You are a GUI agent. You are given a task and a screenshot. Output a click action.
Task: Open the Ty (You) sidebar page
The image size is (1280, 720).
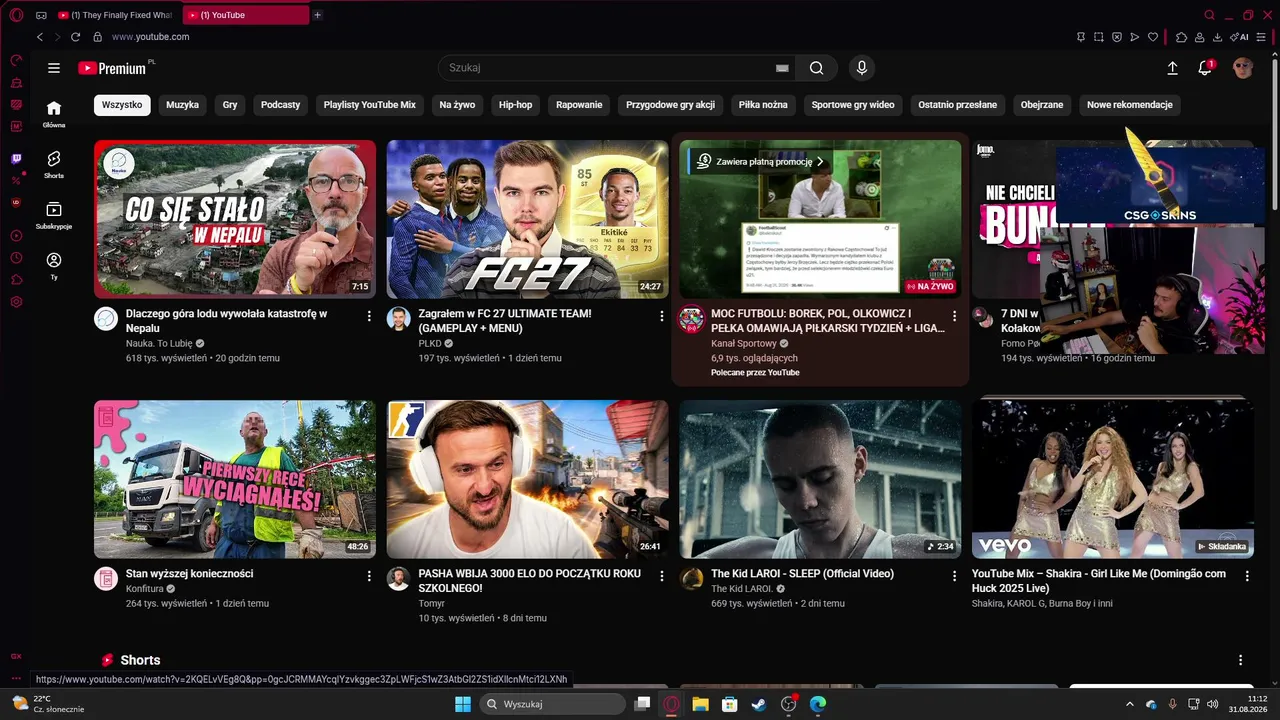[54, 265]
